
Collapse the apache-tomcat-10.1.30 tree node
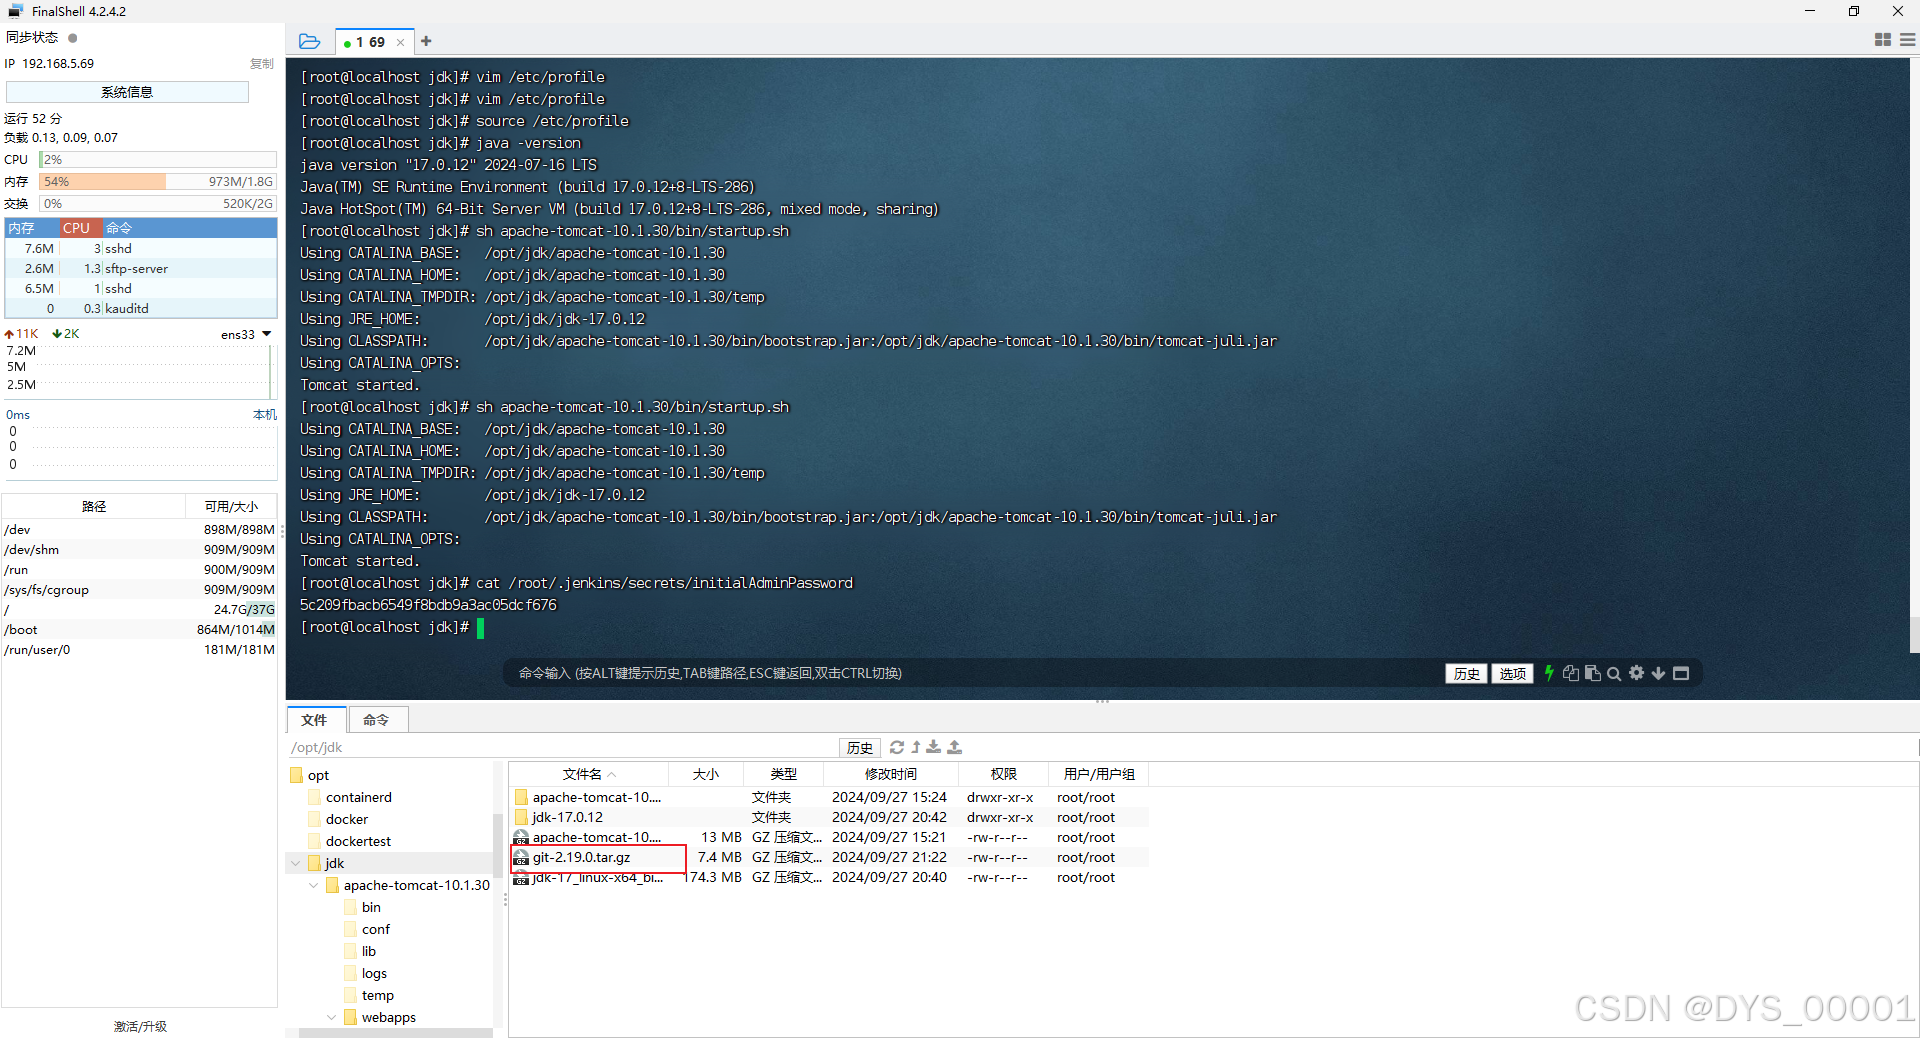point(313,885)
